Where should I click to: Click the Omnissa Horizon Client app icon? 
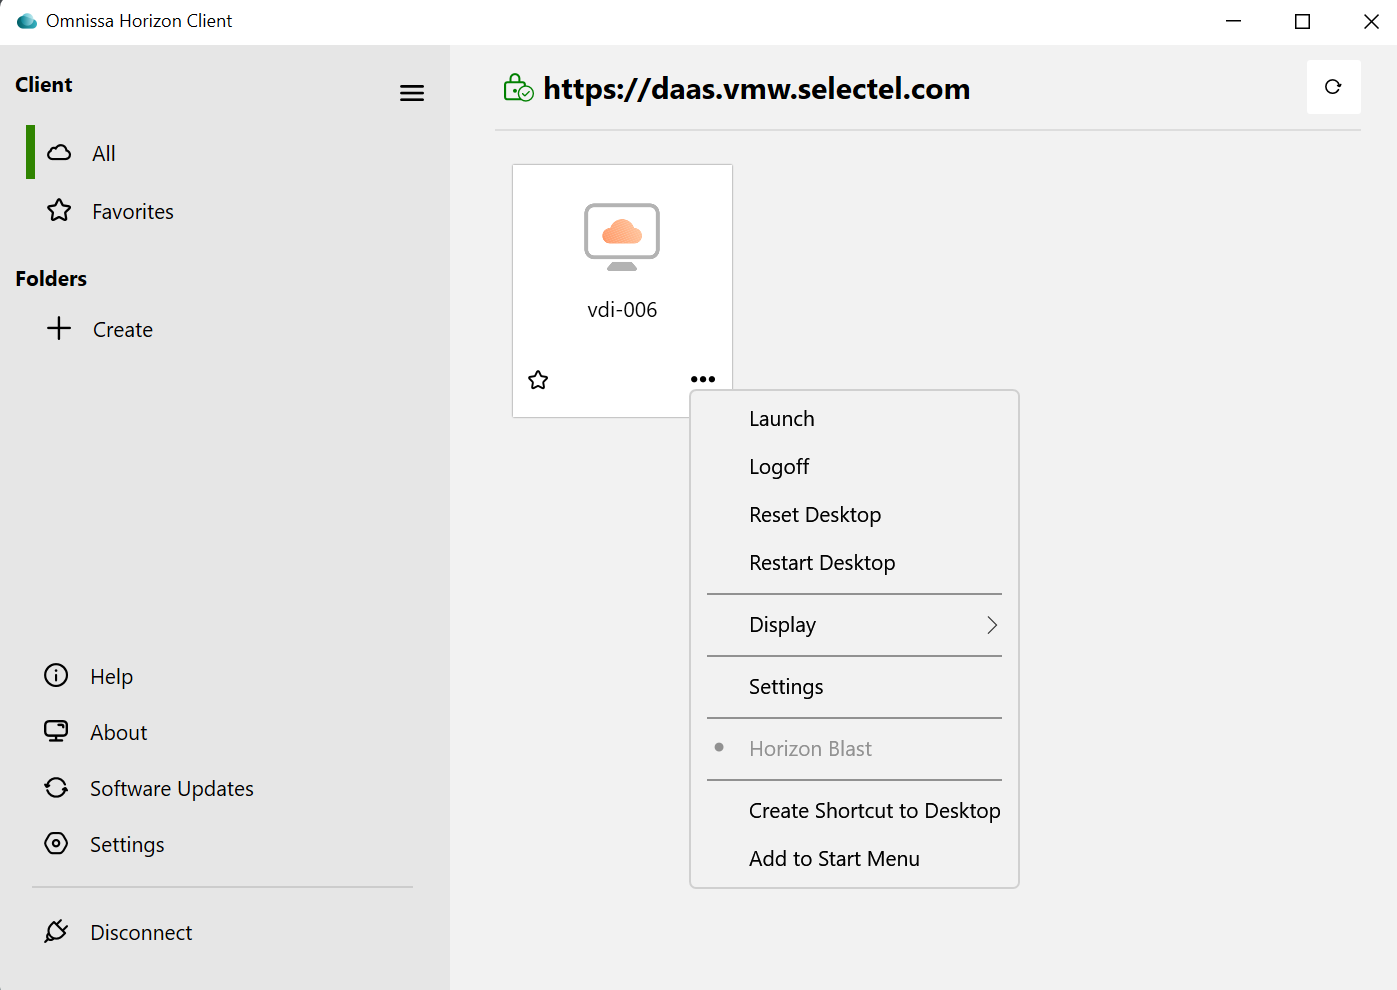pyautogui.click(x=27, y=21)
